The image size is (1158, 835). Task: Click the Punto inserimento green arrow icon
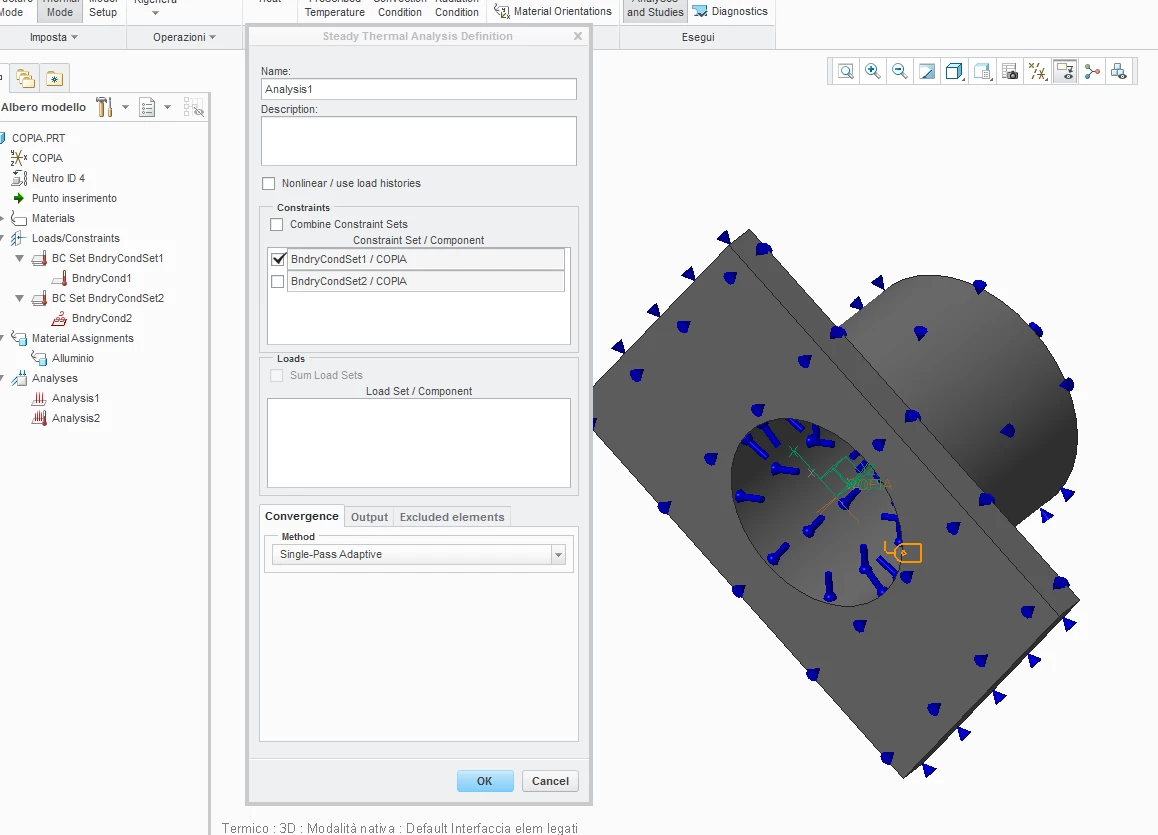(x=19, y=198)
